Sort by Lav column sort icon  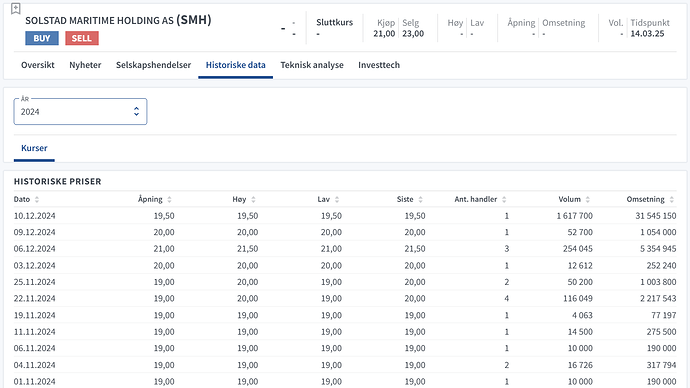337,199
